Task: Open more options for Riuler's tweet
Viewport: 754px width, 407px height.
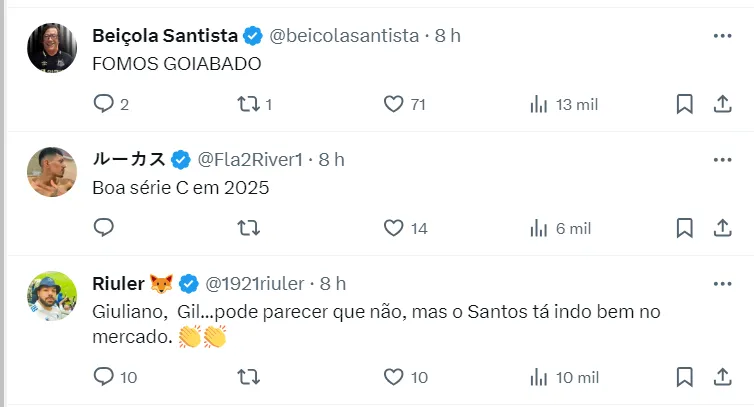Action: [722, 283]
